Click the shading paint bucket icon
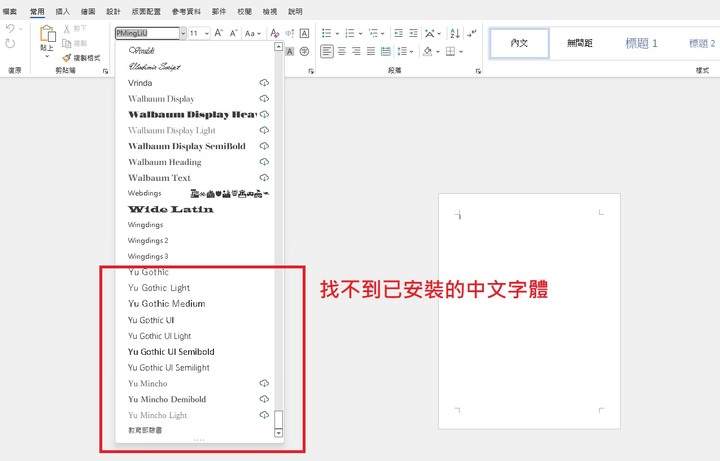Image resolution: width=720 pixels, height=461 pixels. click(428, 51)
